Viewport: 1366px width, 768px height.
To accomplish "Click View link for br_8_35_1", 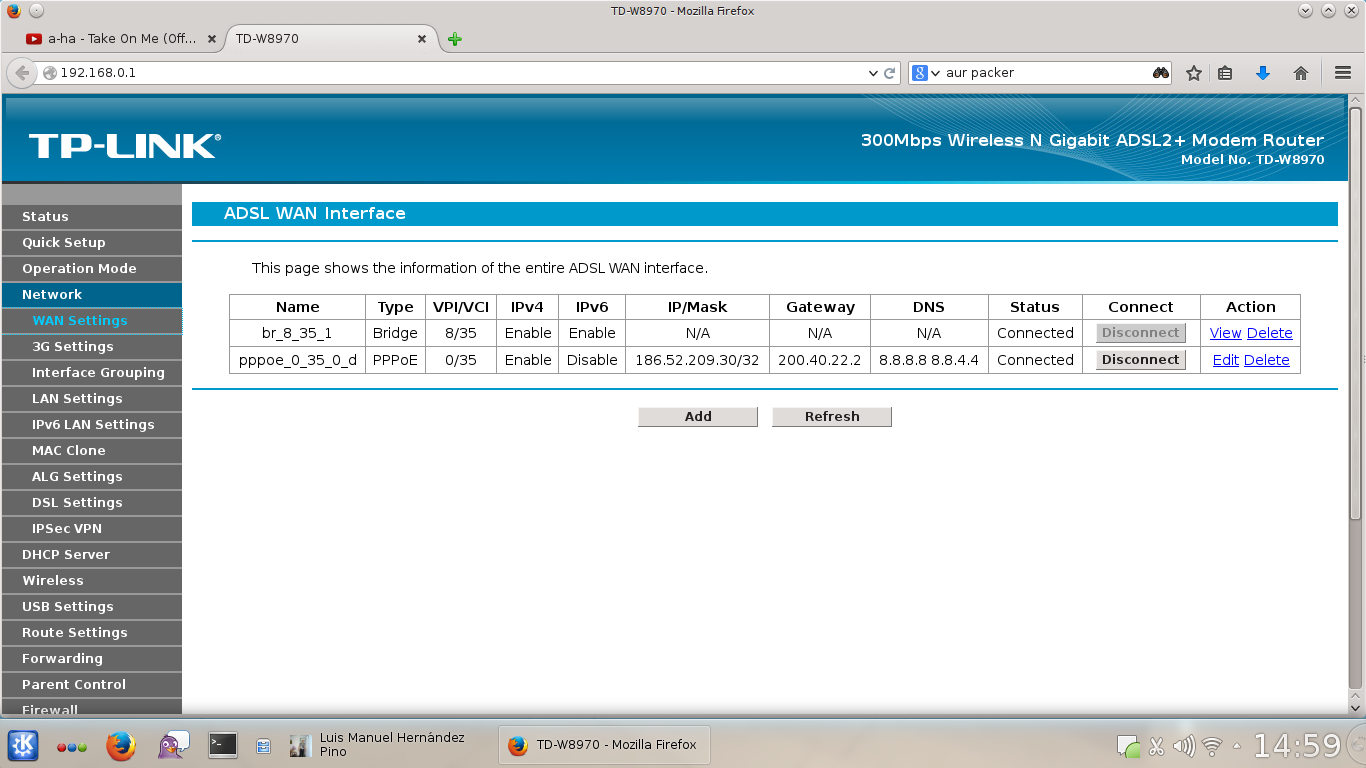I will pyautogui.click(x=1225, y=333).
